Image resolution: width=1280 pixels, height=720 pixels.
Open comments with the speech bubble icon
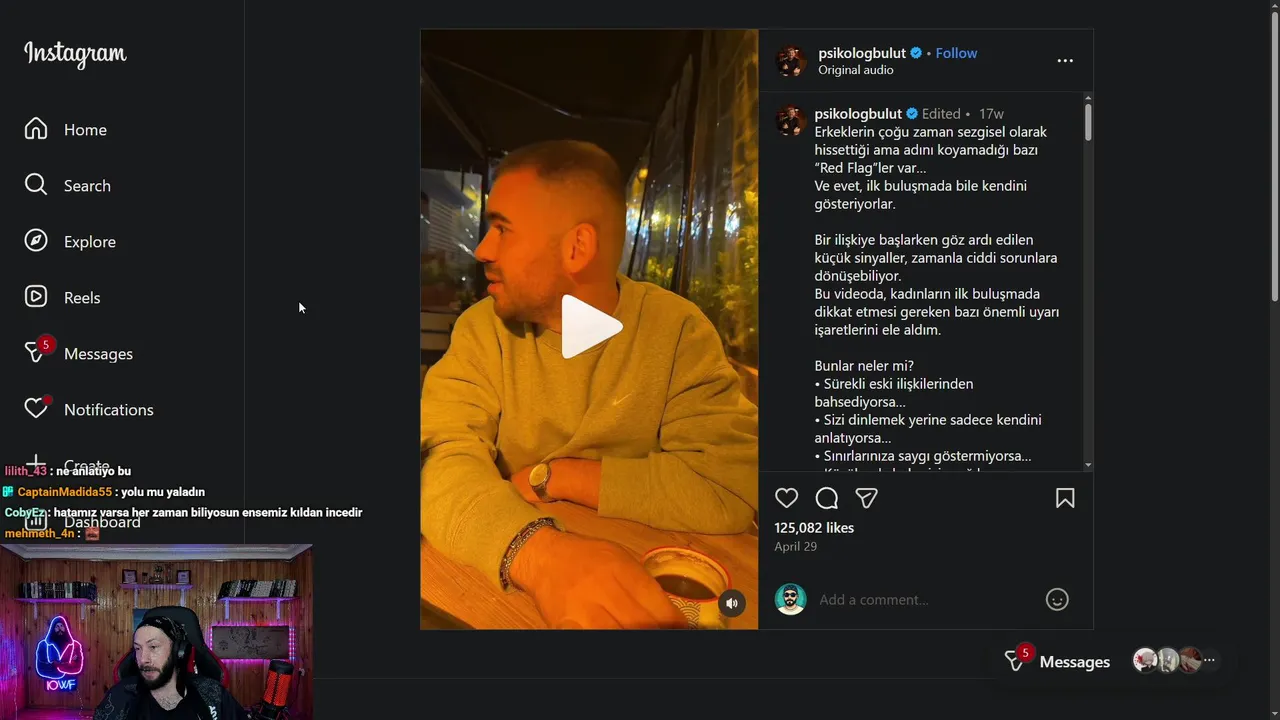827,498
